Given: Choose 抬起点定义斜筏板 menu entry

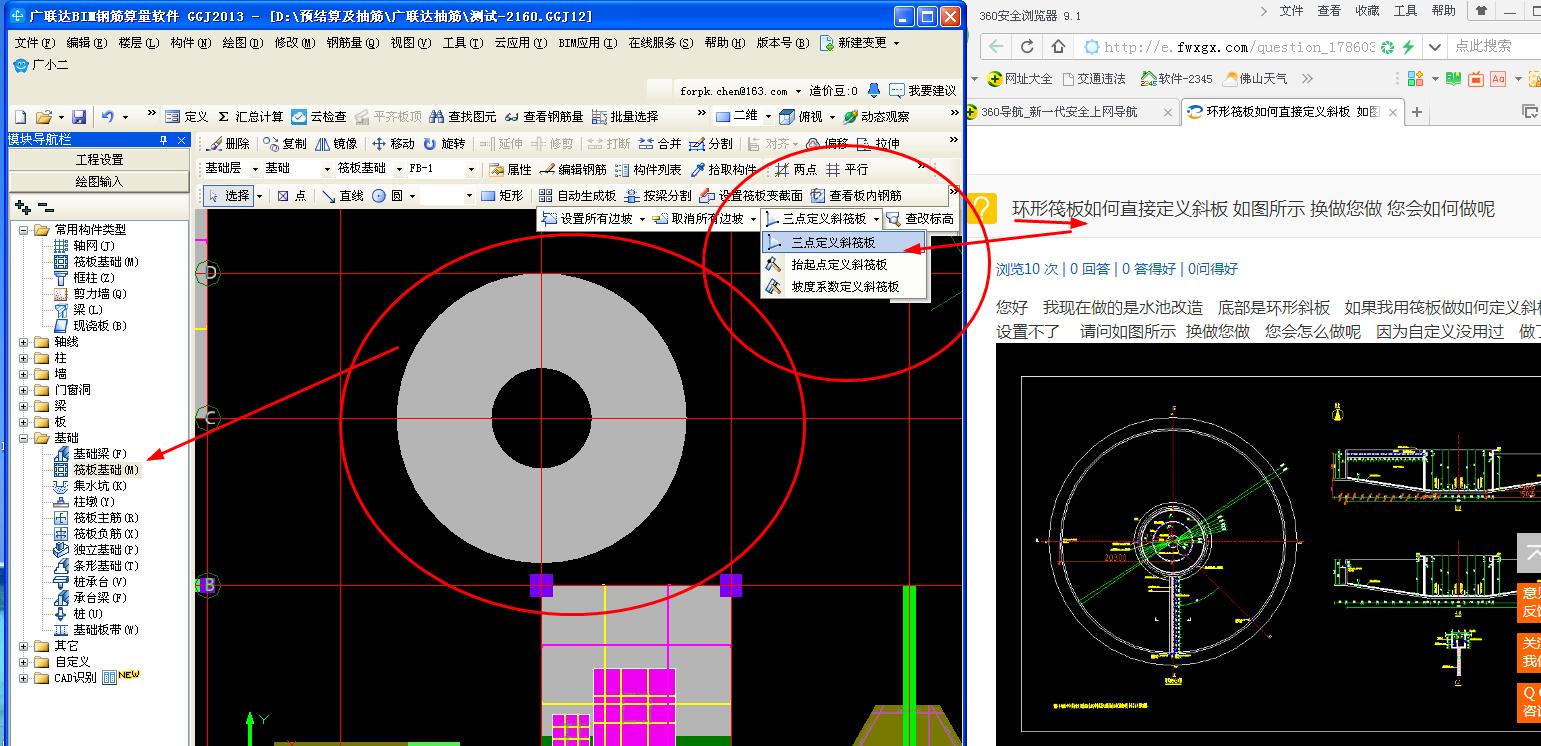Looking at the screenshot, I should coord(844,265).
